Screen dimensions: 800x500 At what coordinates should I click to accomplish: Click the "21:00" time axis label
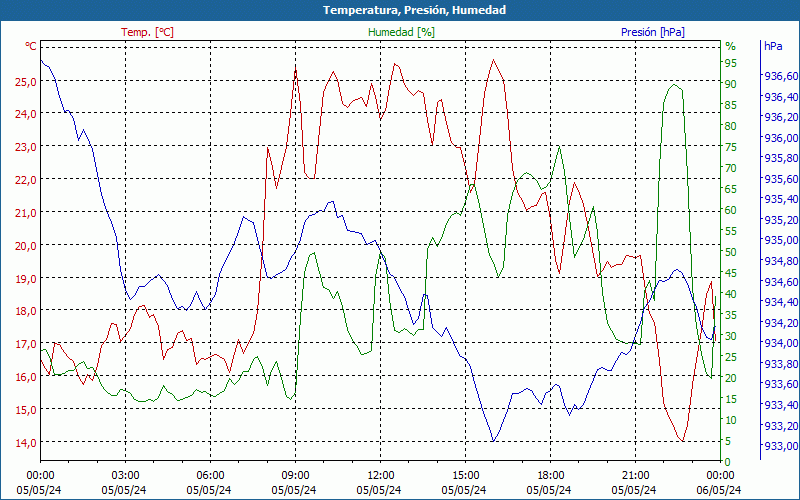click(x=634, y=476)
